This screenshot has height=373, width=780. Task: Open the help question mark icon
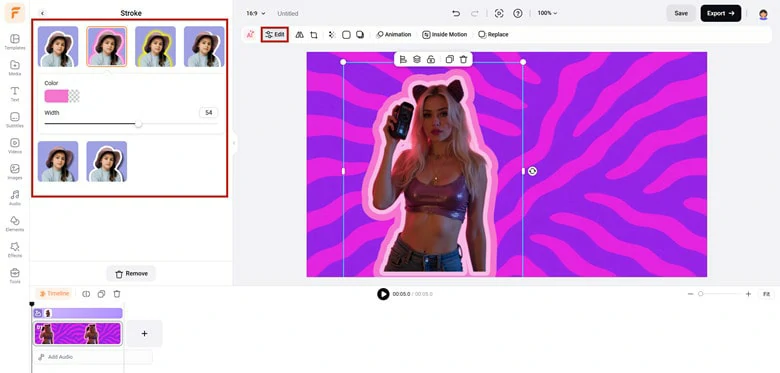click(518, 13)
